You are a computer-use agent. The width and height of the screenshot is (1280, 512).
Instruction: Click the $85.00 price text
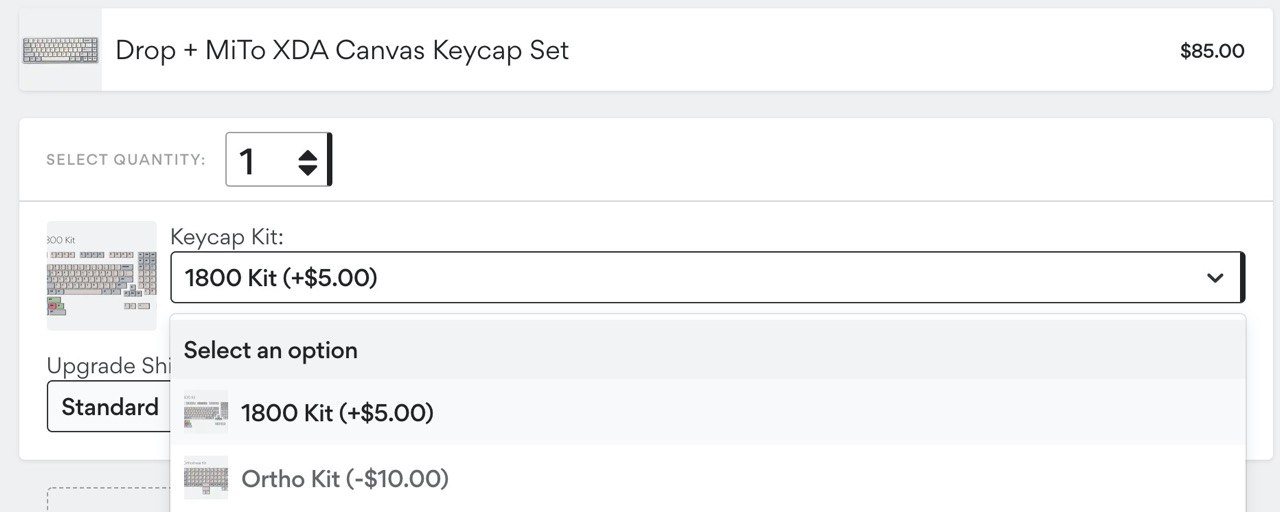tap(1212, 51)
